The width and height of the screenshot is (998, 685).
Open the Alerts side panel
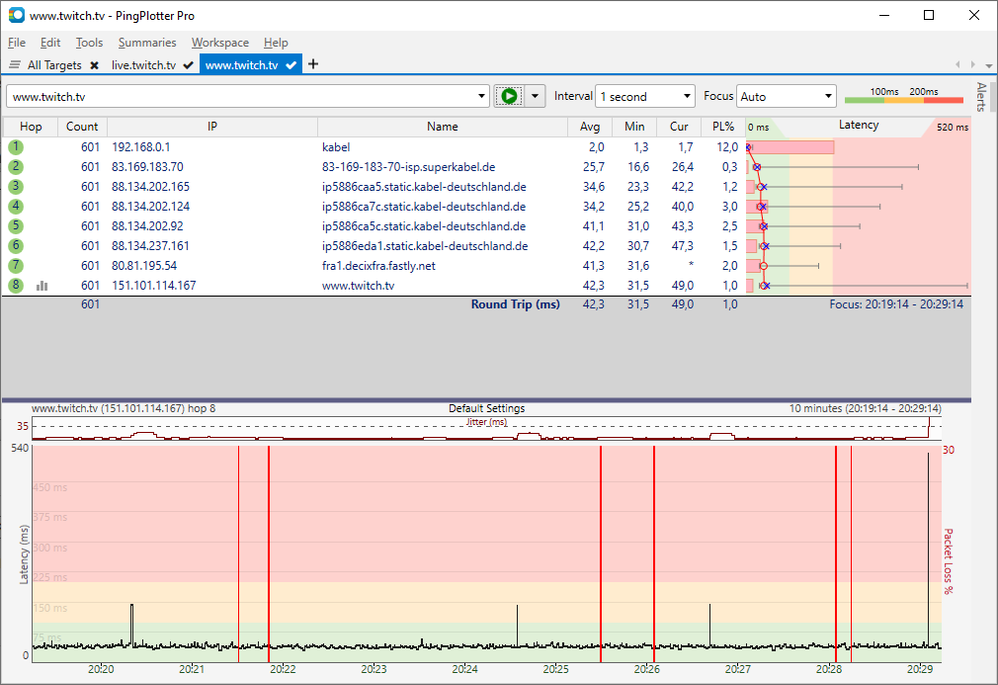point(981,96)
